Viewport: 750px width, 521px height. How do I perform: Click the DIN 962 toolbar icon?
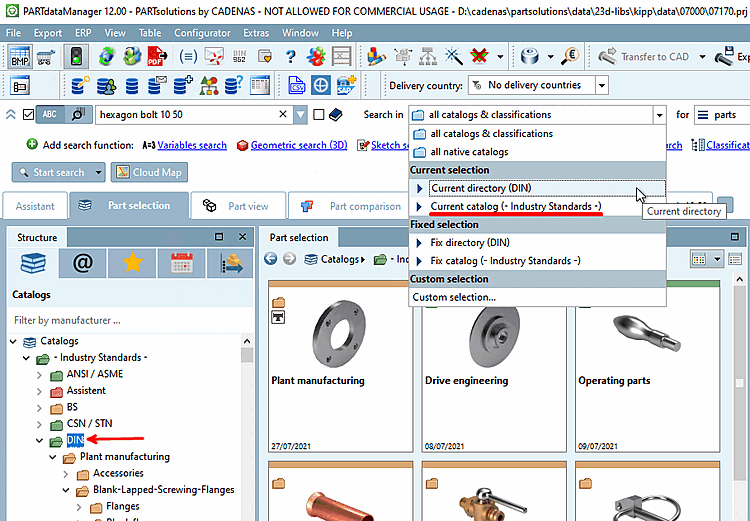[x=239, y=56]
